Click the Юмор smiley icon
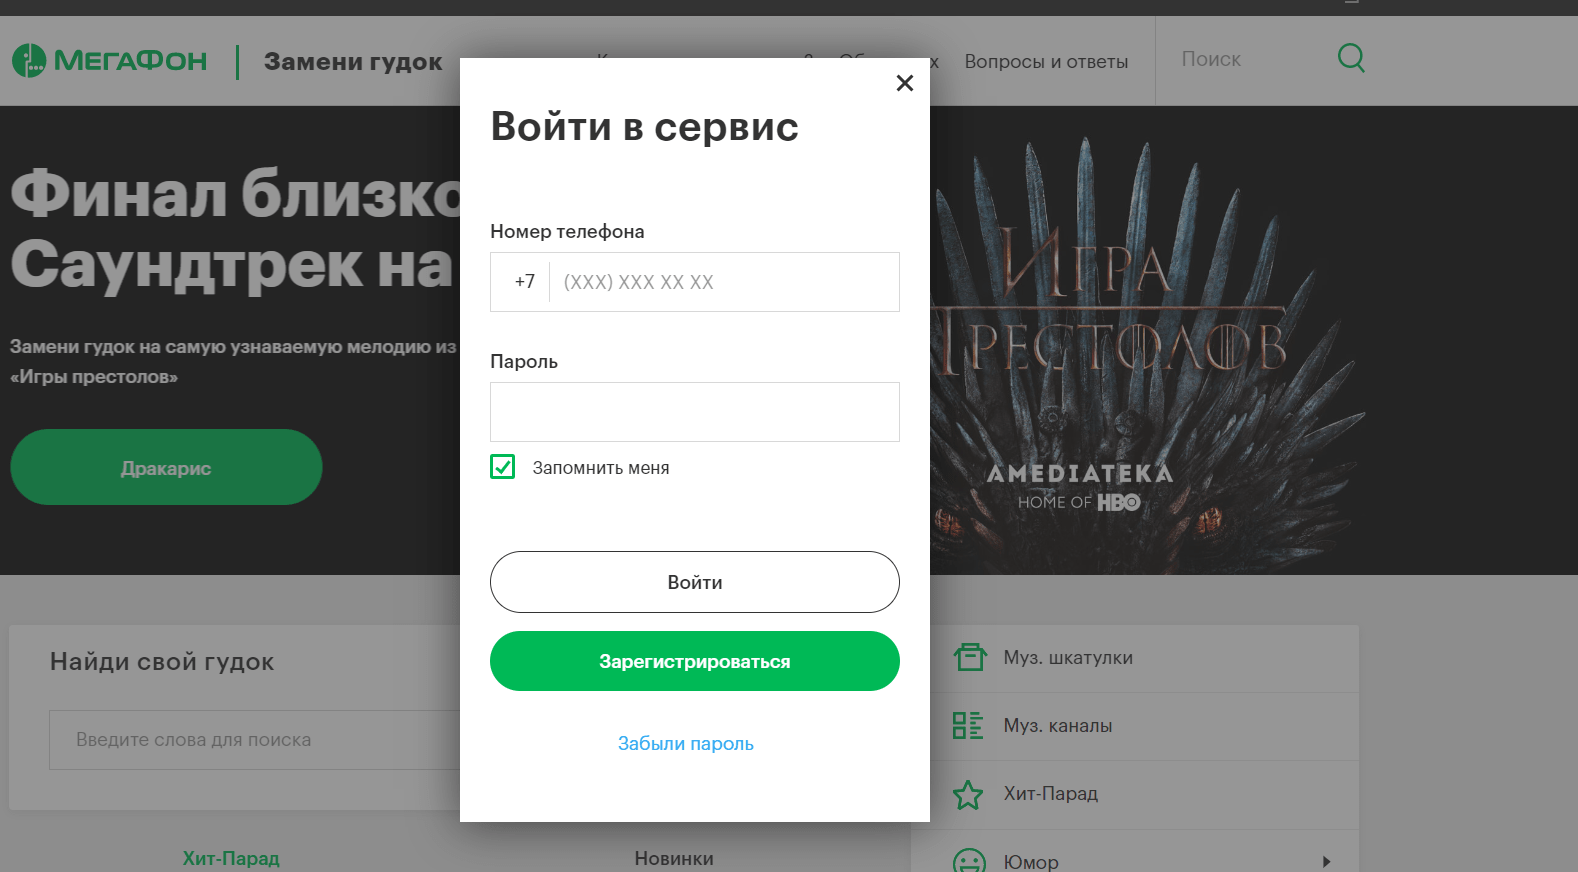The height and width of the screenshot is (872, 1578). coord(969,860)
